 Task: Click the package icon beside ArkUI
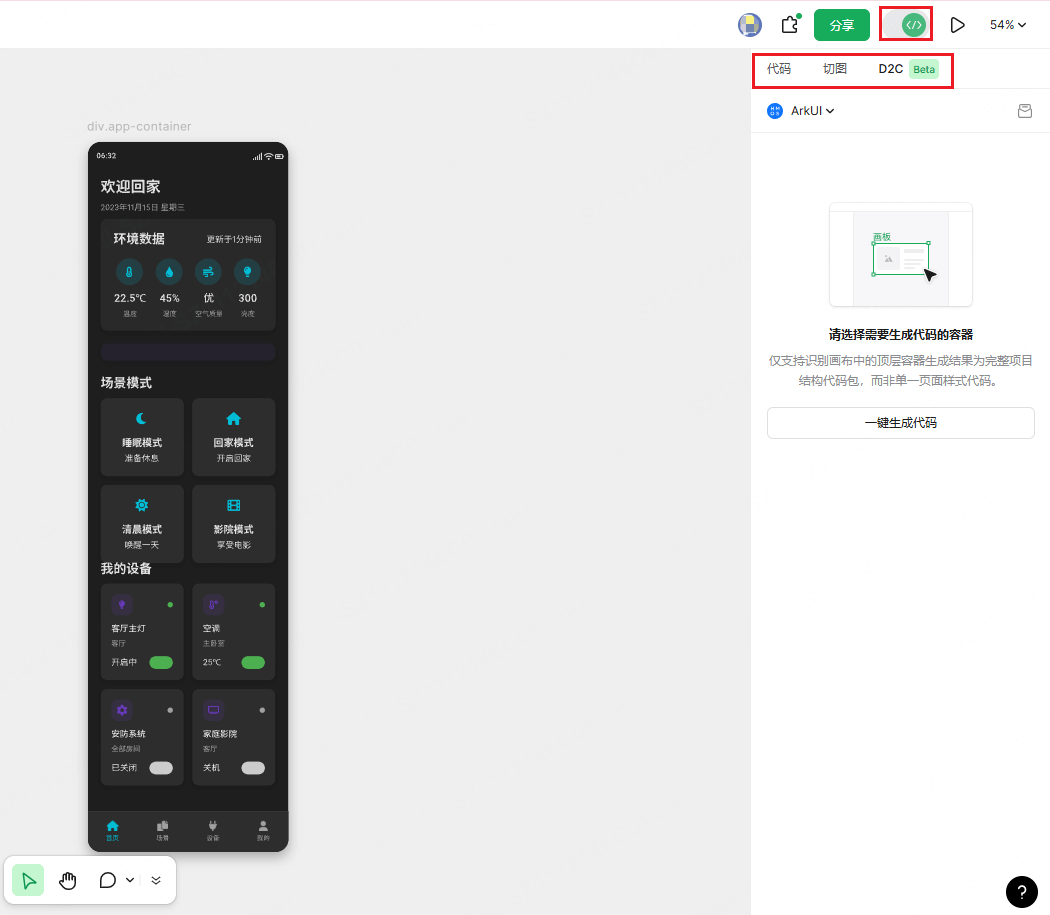click(1024, 111)
